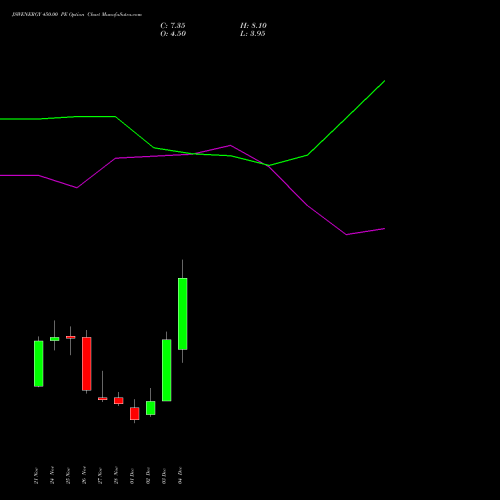Select the 27 Nov date label
Image resolution: width=500 pixels, height=500 pixels.
click(100, 476)
